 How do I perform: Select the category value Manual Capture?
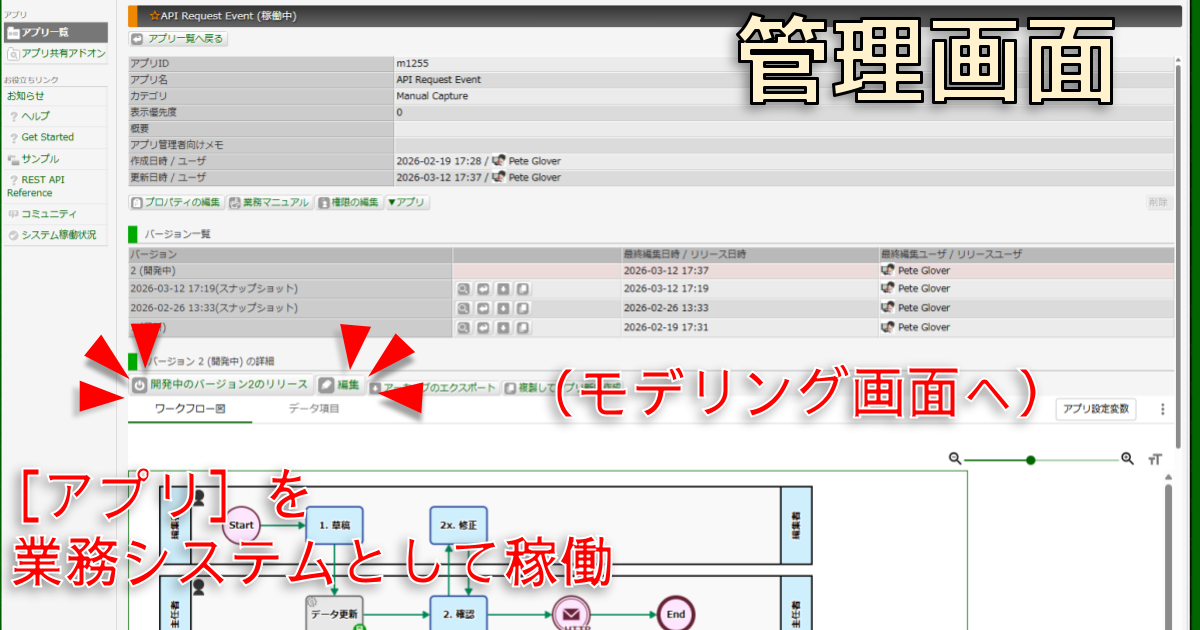(432, 96)
